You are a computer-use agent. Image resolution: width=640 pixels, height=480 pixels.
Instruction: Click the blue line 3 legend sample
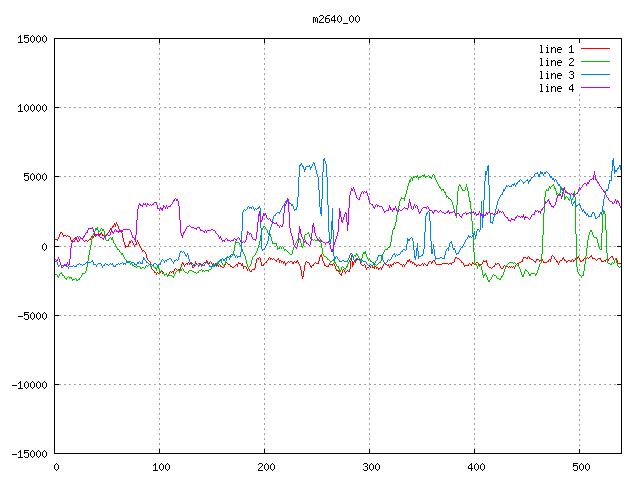(x=595, y=75)
